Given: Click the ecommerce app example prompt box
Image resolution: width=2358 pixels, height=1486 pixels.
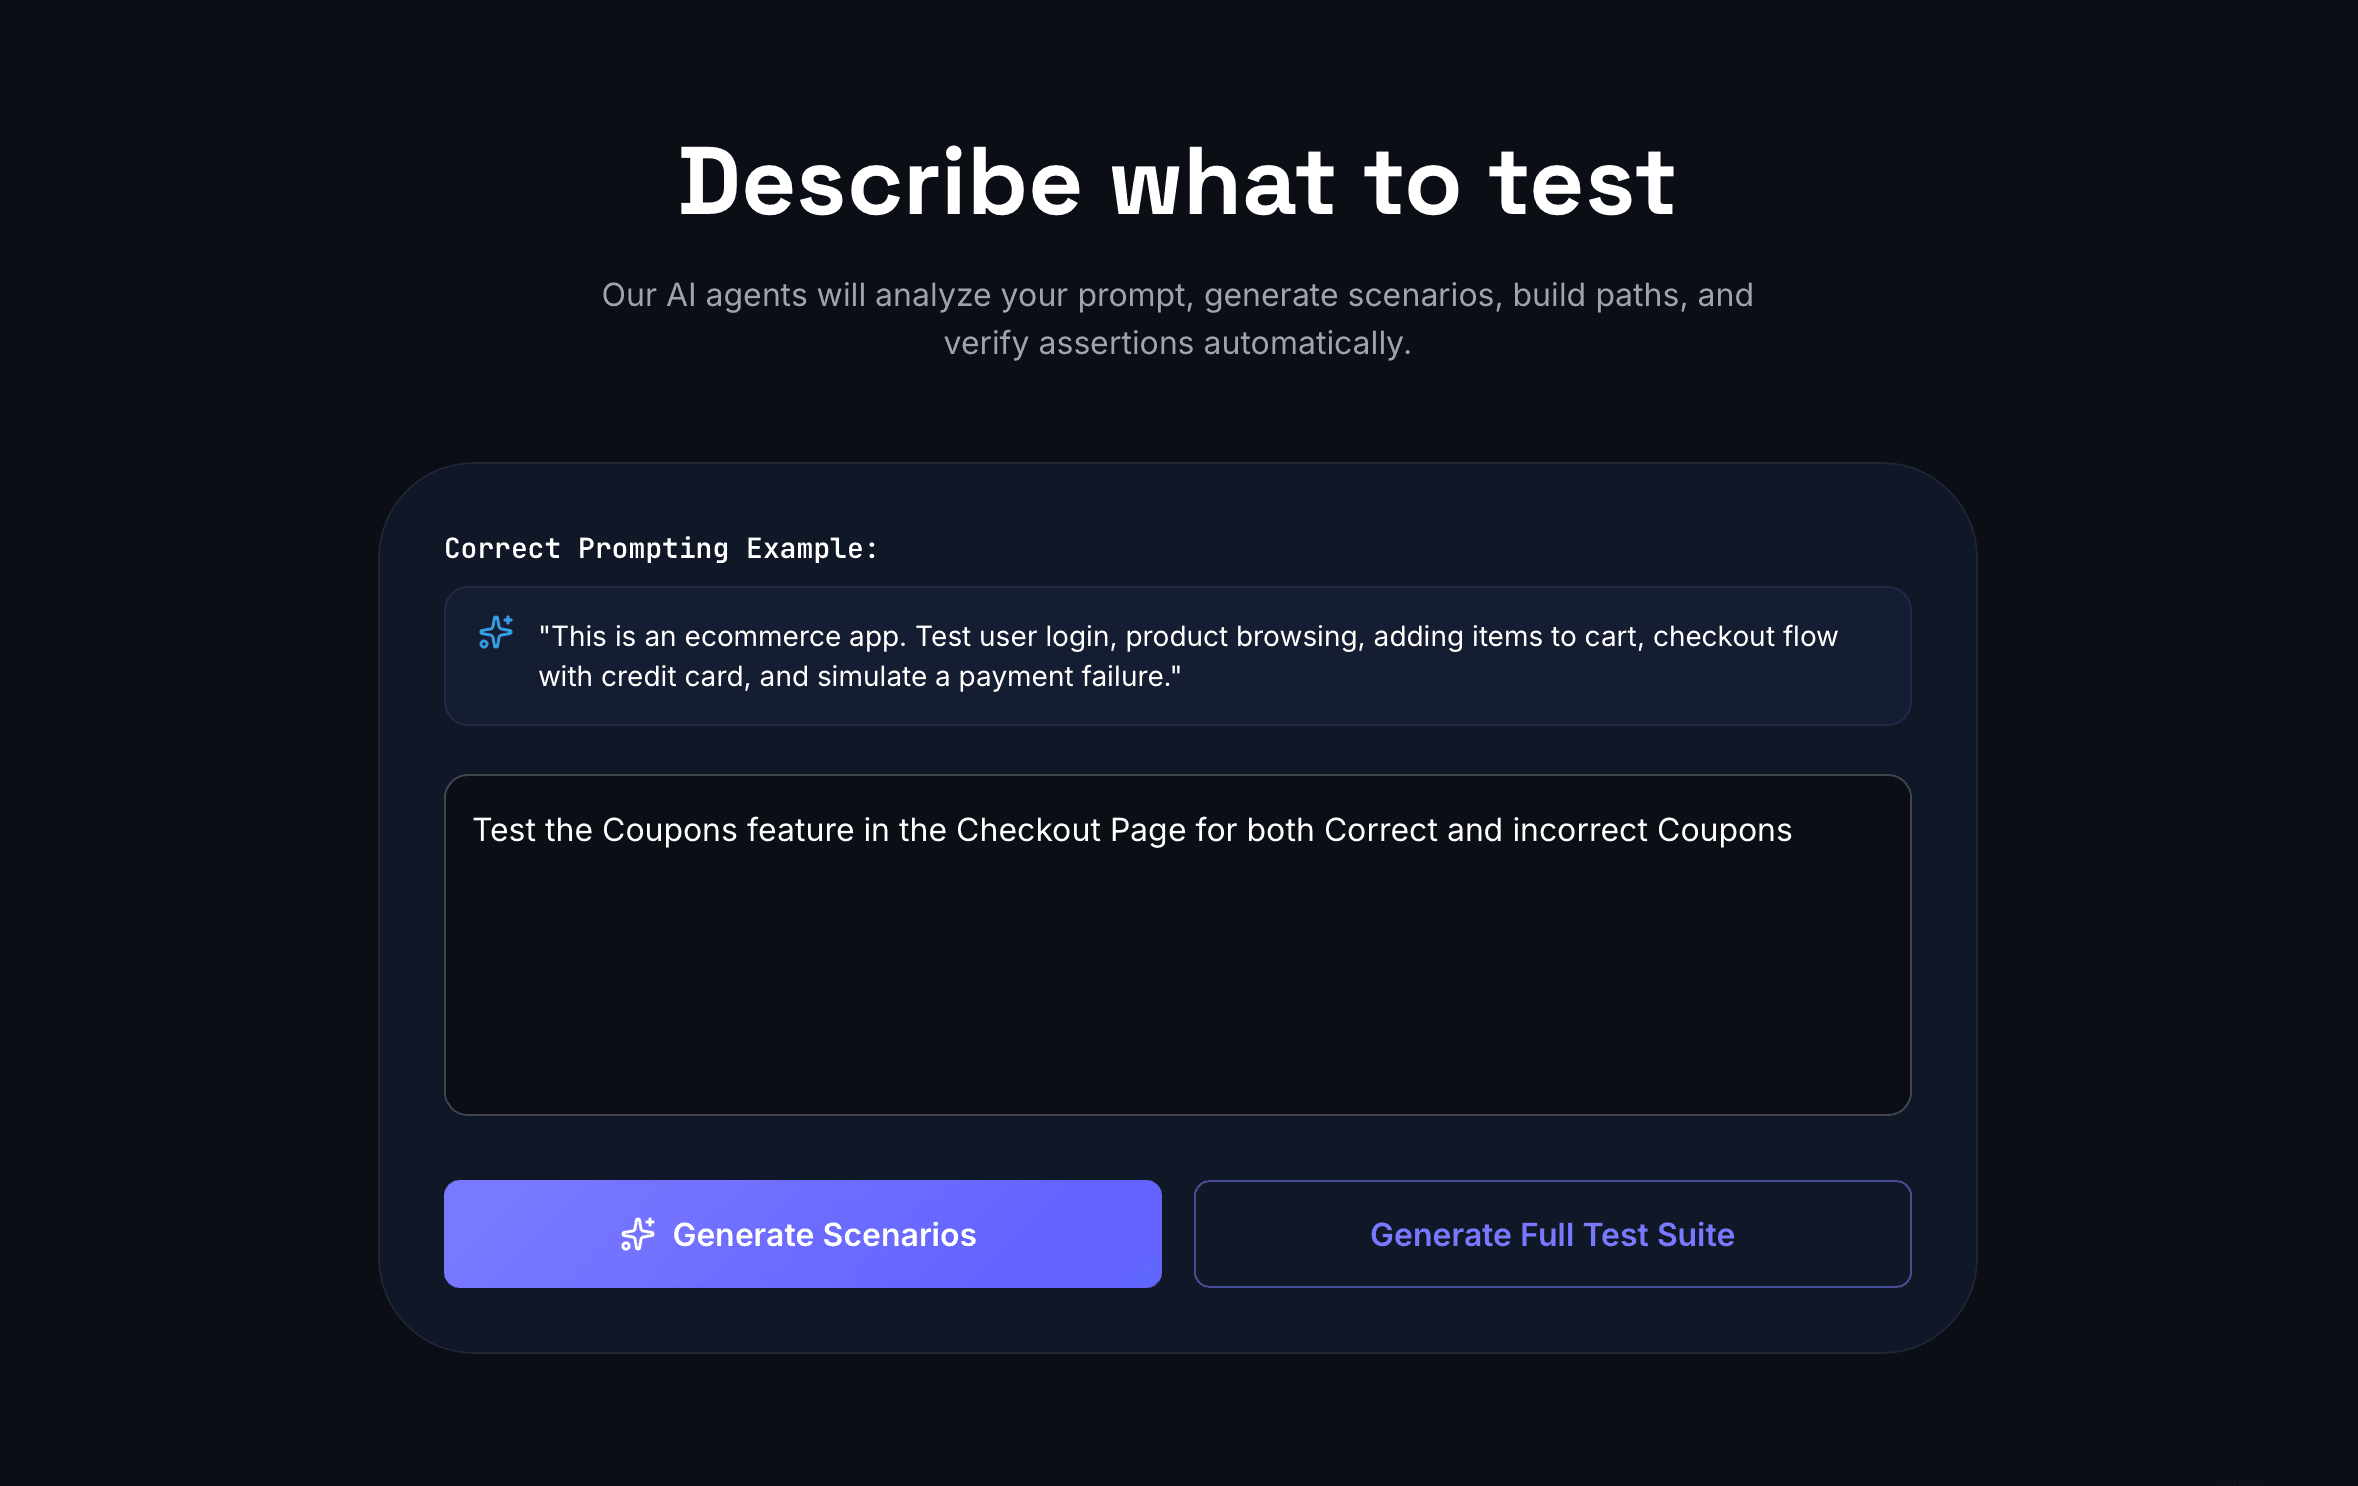Looking at the screenshot, I should coord(1176,655).
